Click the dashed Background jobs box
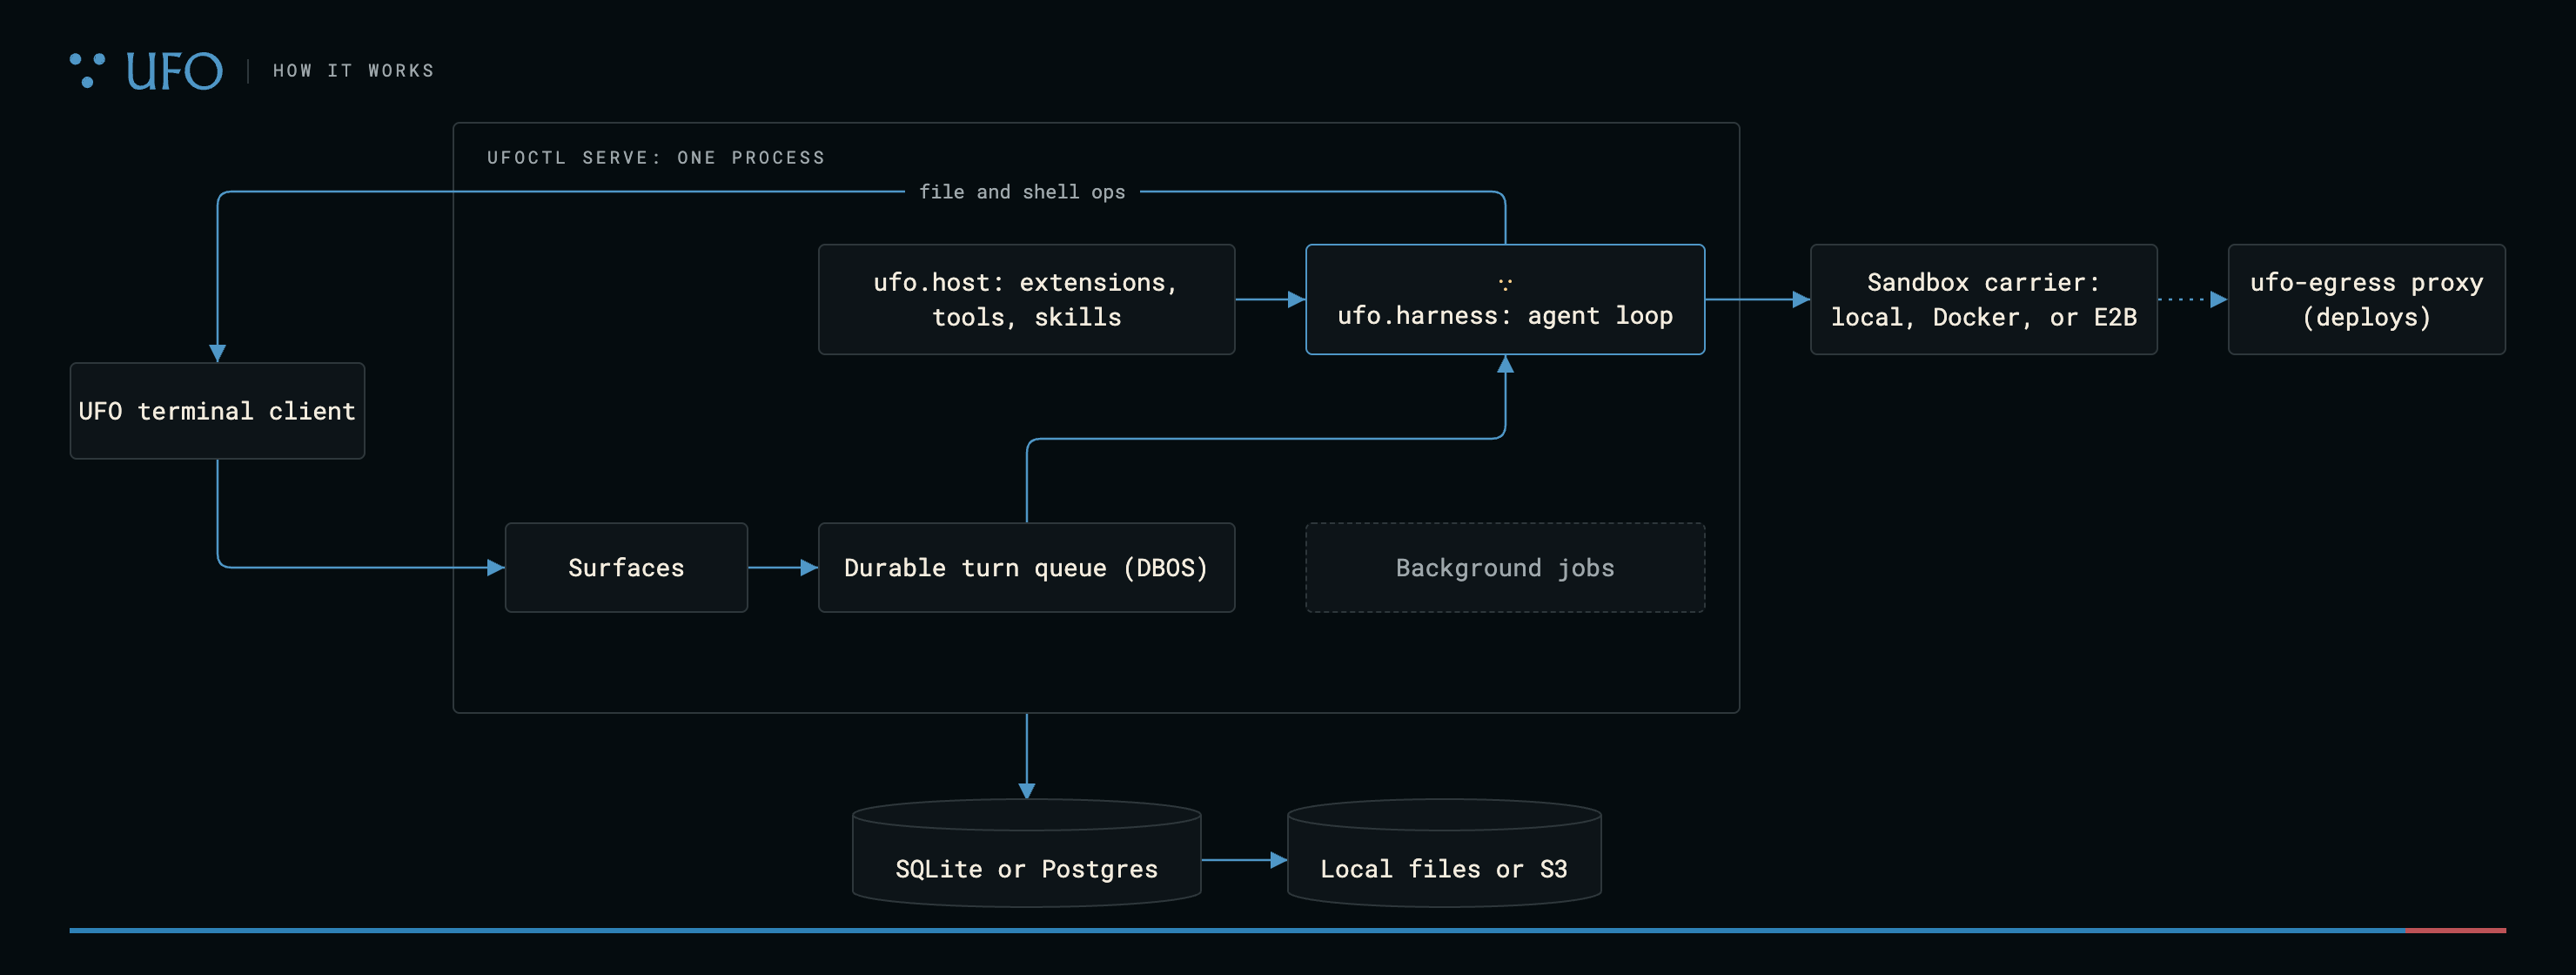The width and height of the screenshot is (2576, 975). tap(1505, 567)
